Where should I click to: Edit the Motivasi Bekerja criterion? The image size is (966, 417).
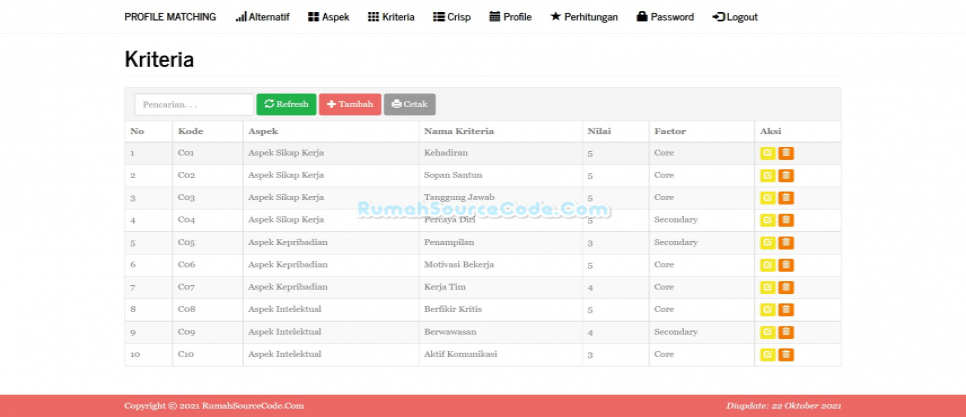pos(768,265)
